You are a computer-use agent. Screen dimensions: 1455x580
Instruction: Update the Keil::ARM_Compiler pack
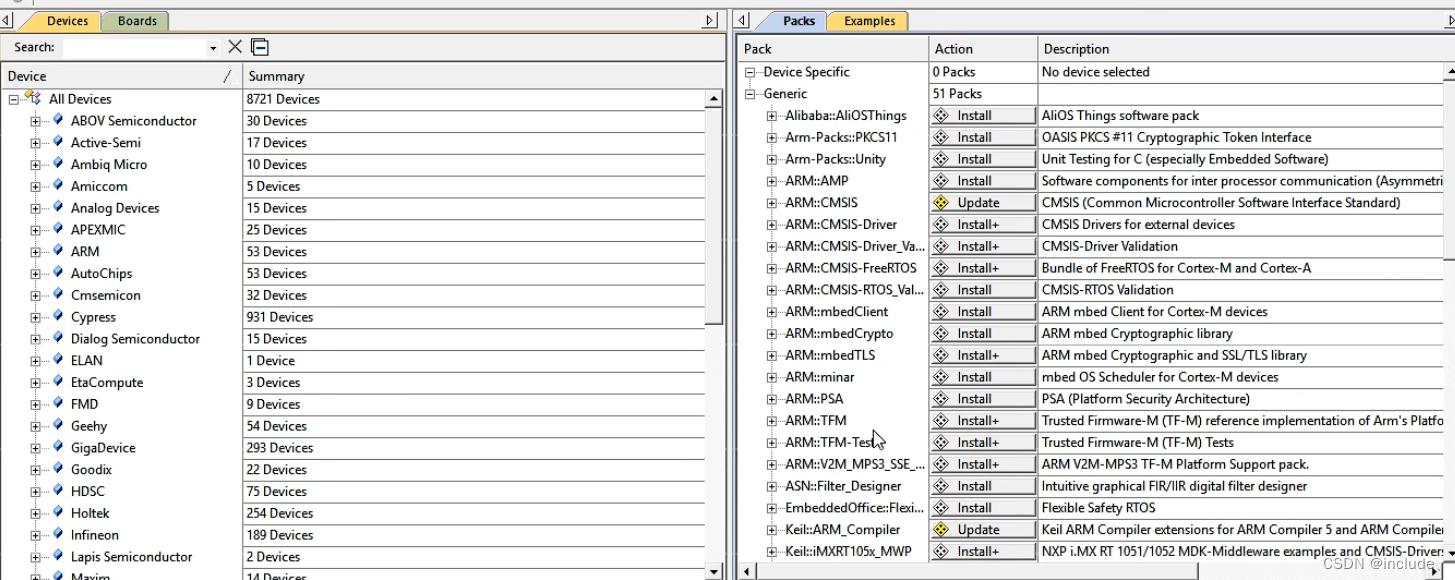pos(983,530)
